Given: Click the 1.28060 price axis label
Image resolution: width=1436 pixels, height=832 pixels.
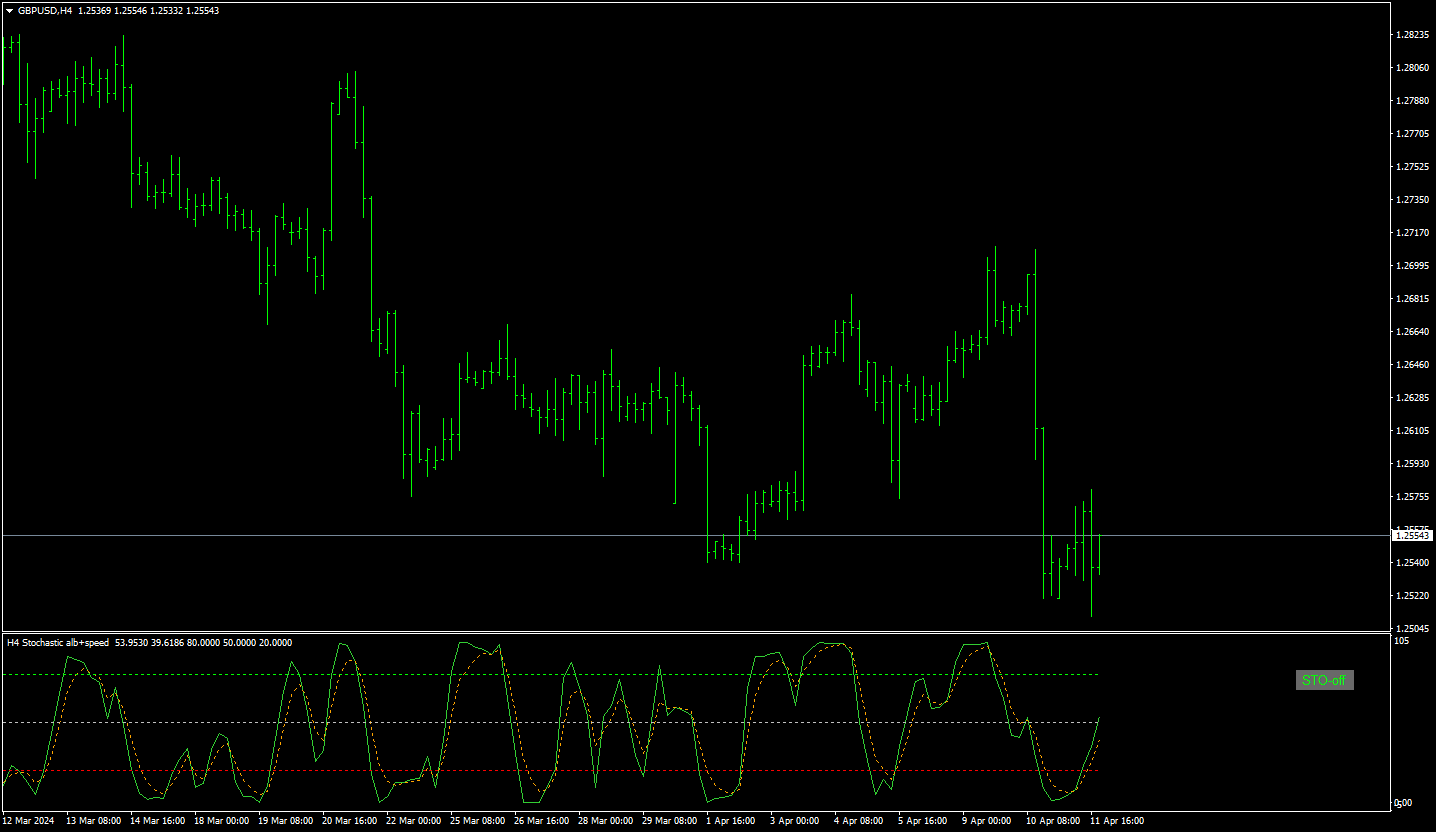Looking at the screenshot, I should (1413, 68).
